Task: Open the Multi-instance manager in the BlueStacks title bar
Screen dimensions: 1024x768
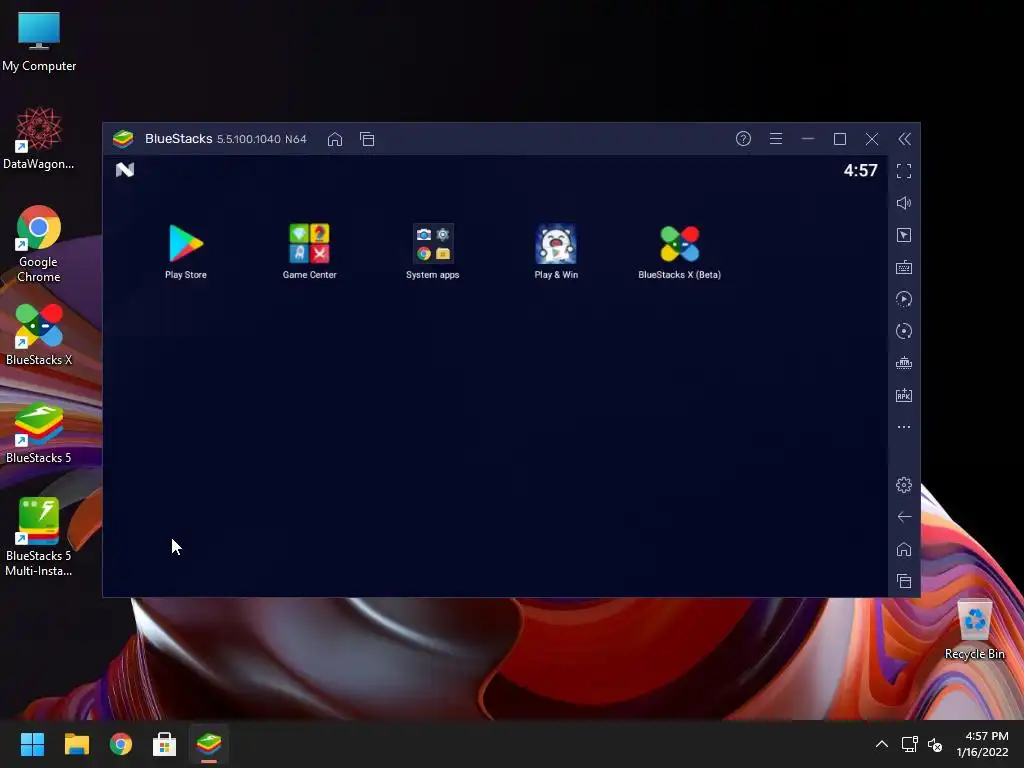Action: pos(367,139)
